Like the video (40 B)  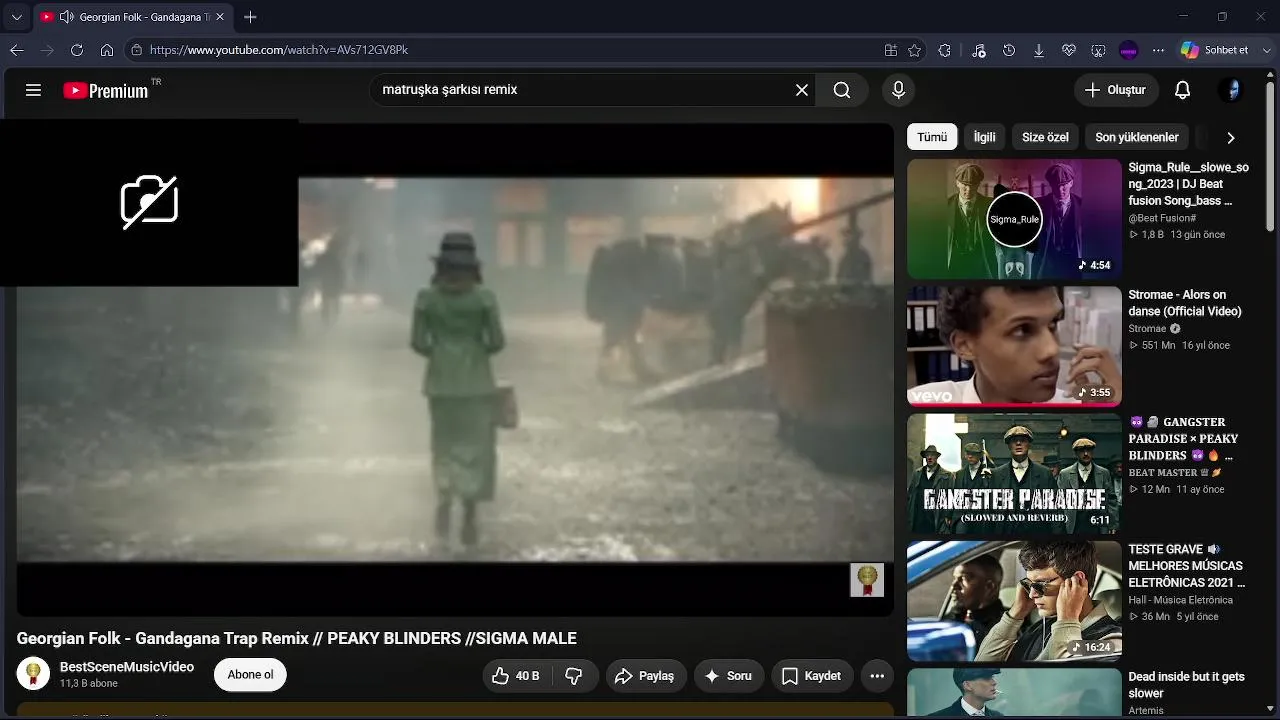pyautogui.click(x=516, y=676)
